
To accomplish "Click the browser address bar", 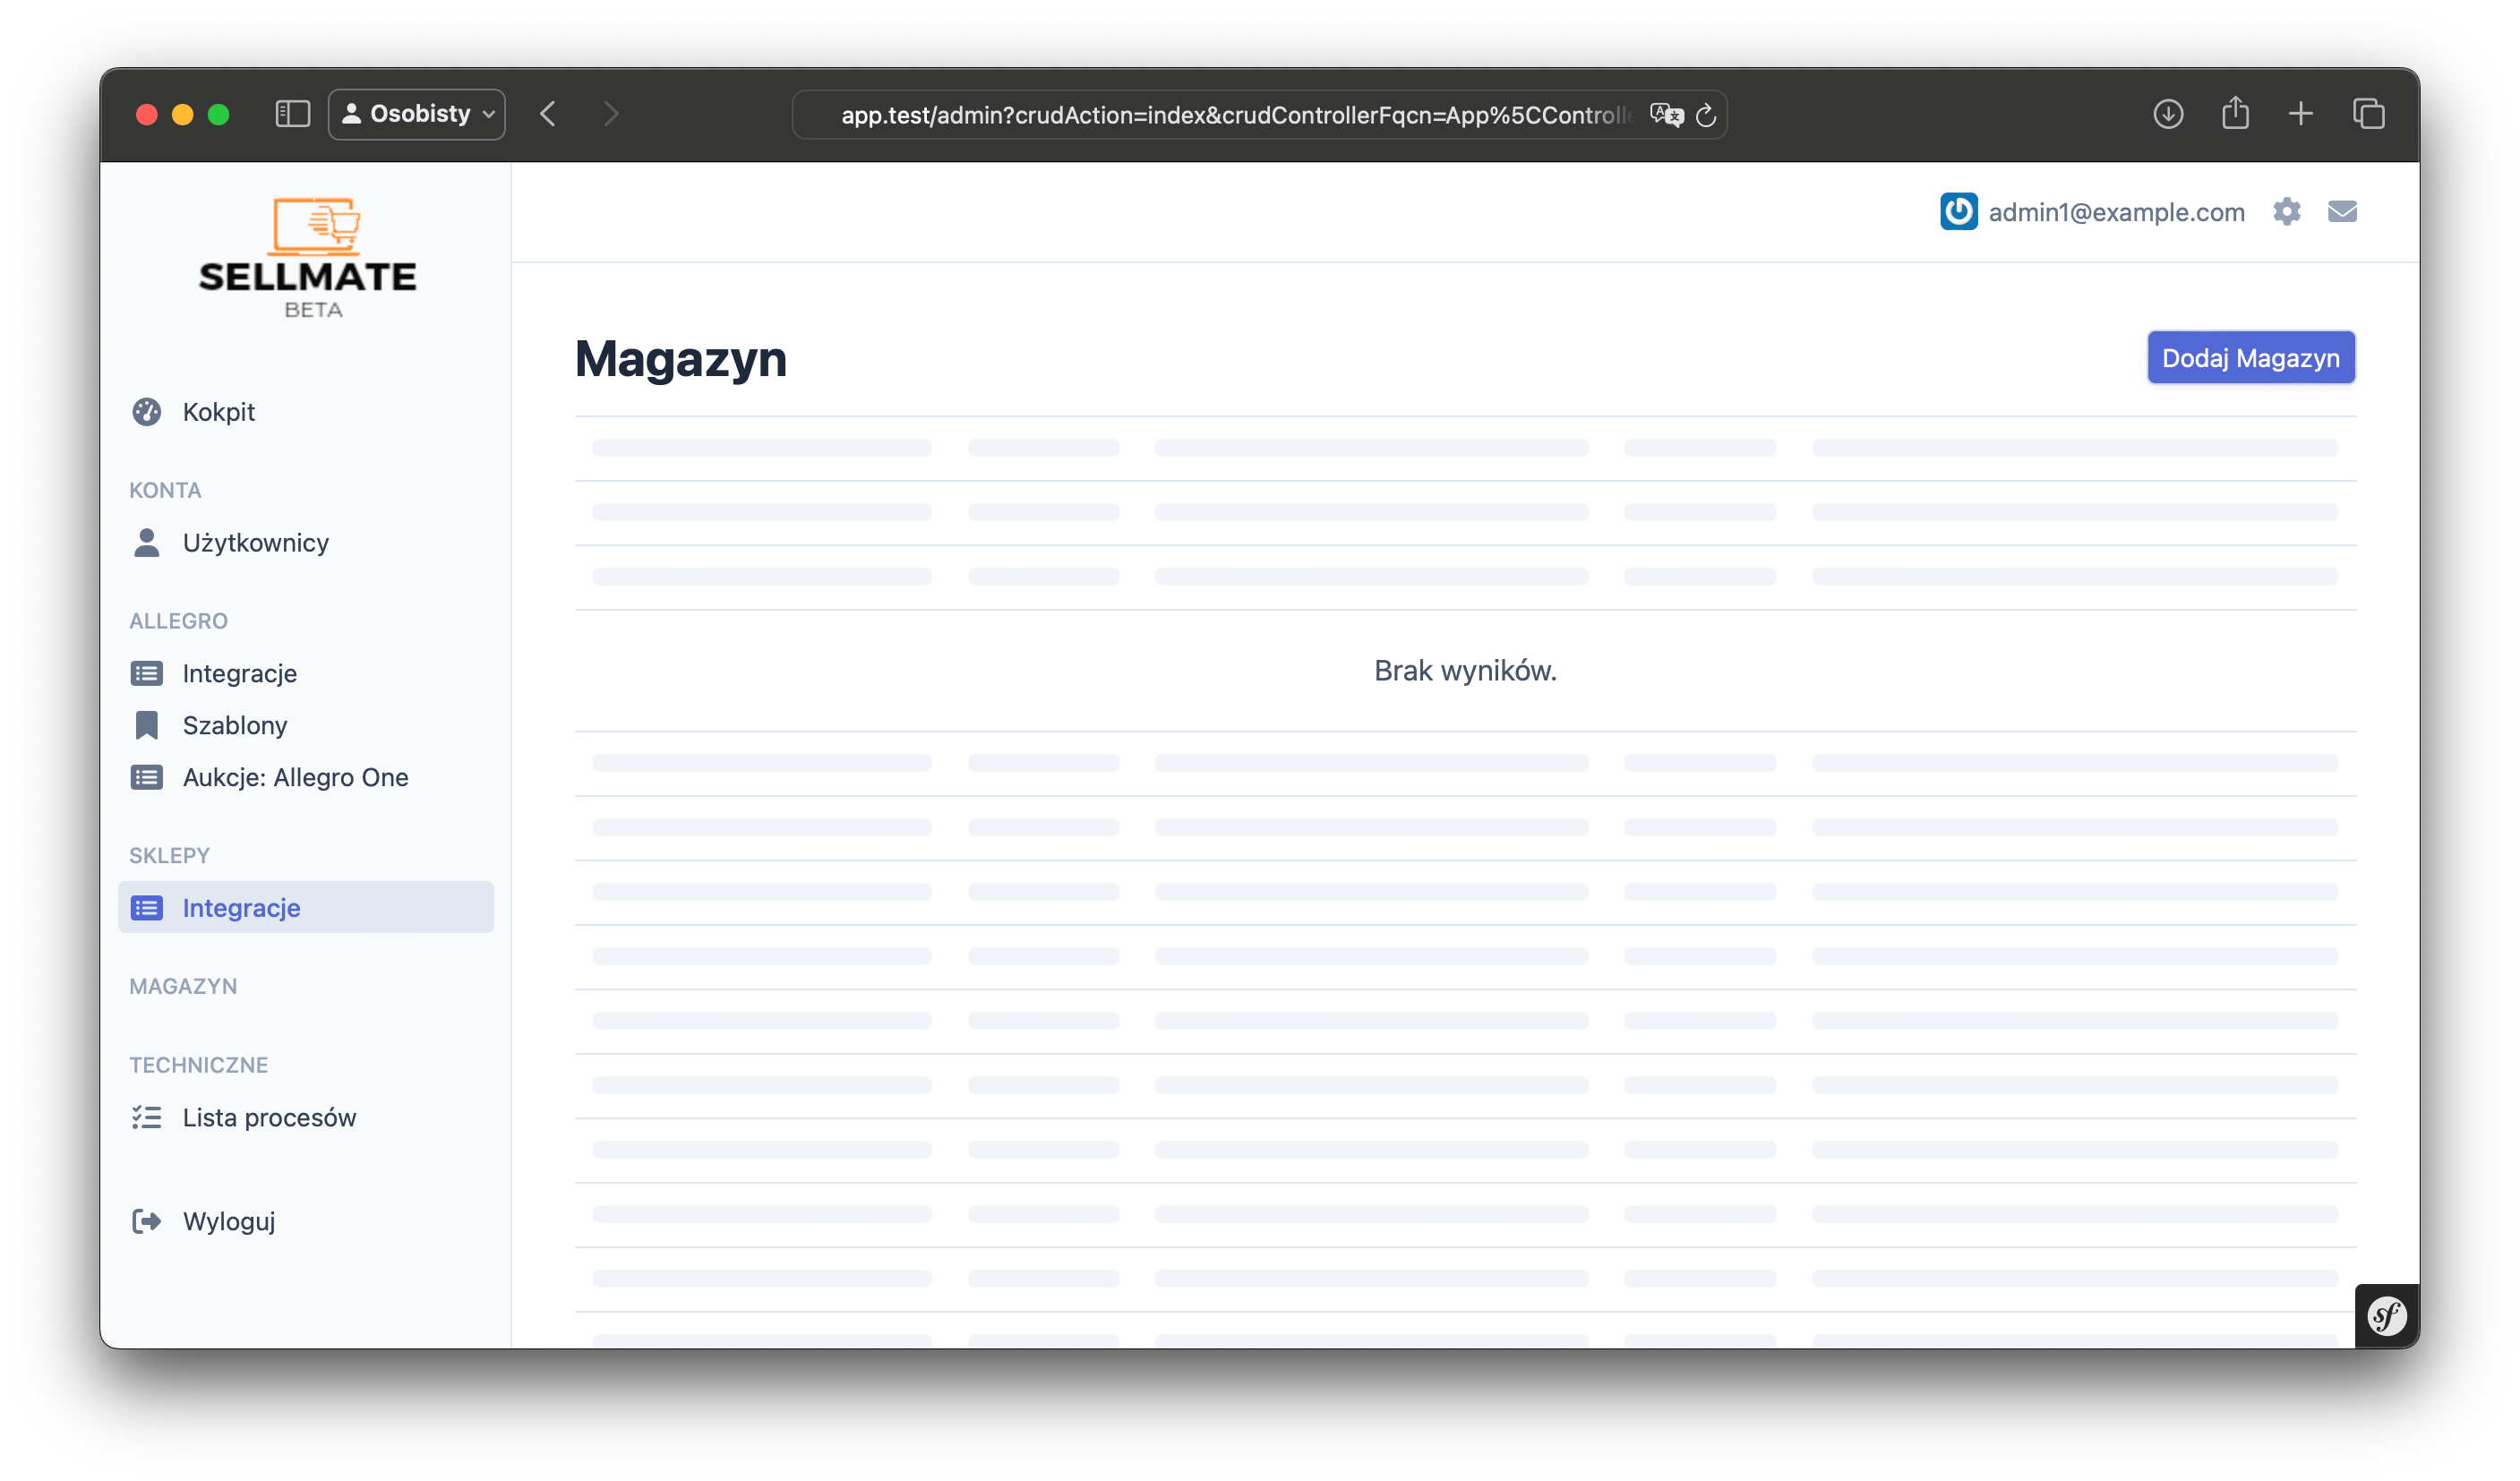I will click(1260, 115).
